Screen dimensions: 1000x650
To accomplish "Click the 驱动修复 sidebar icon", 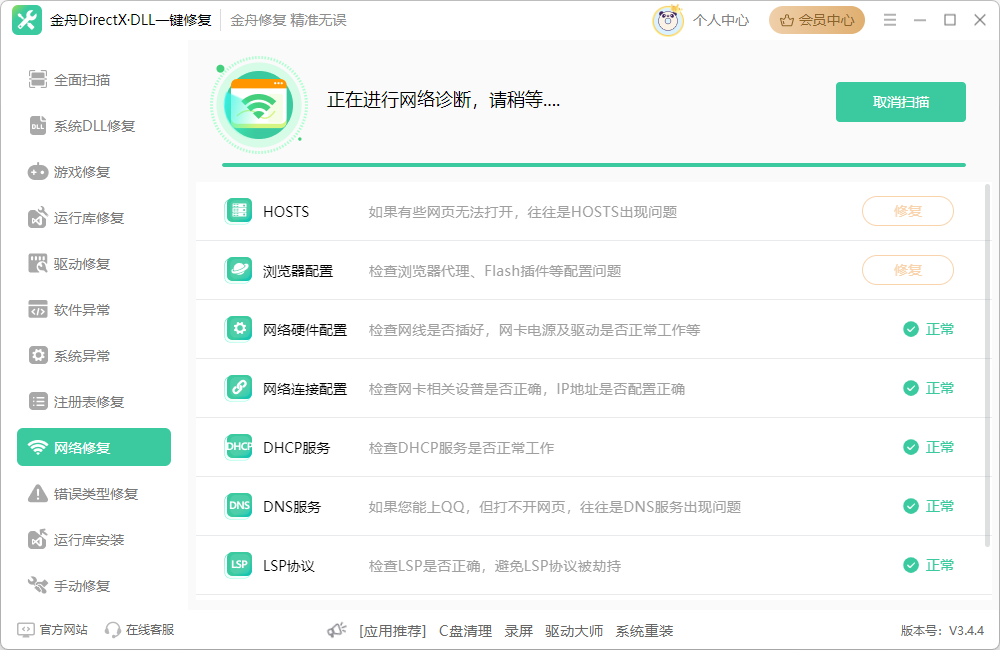I will (38, 263).
